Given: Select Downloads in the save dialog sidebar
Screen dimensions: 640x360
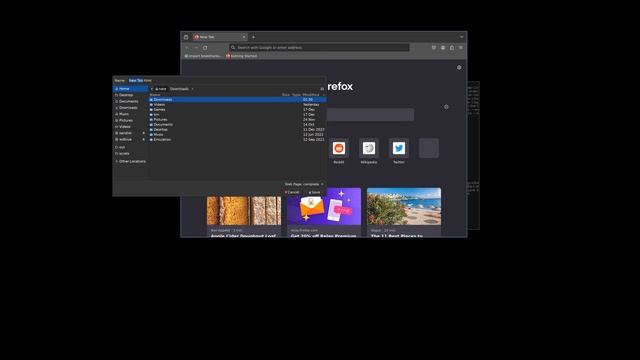Looking at the screenshot, I should (130, 108).
